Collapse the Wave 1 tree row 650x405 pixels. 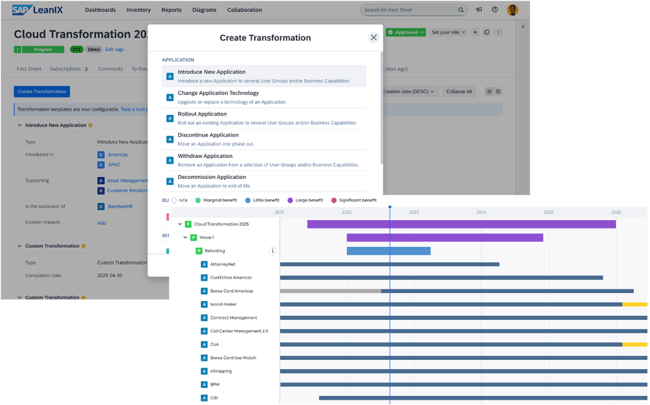pyautogui.click(x=185, y=238)
